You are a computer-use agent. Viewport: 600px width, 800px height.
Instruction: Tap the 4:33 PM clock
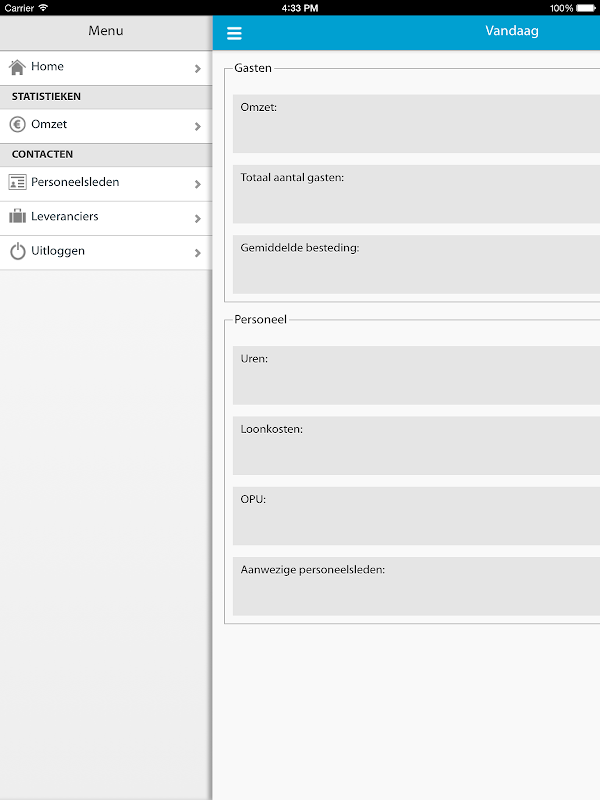tap(300, 8)
